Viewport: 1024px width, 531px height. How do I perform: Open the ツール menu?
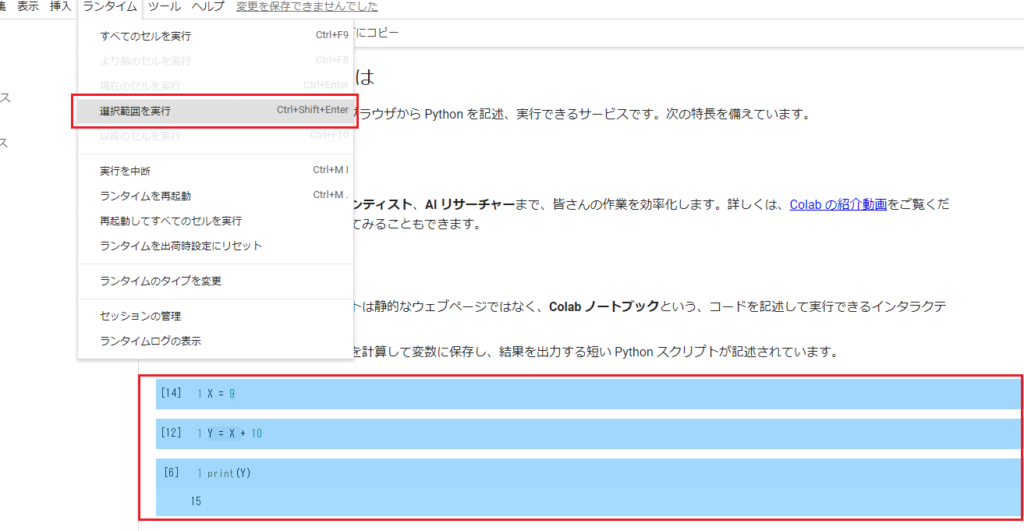164,7
